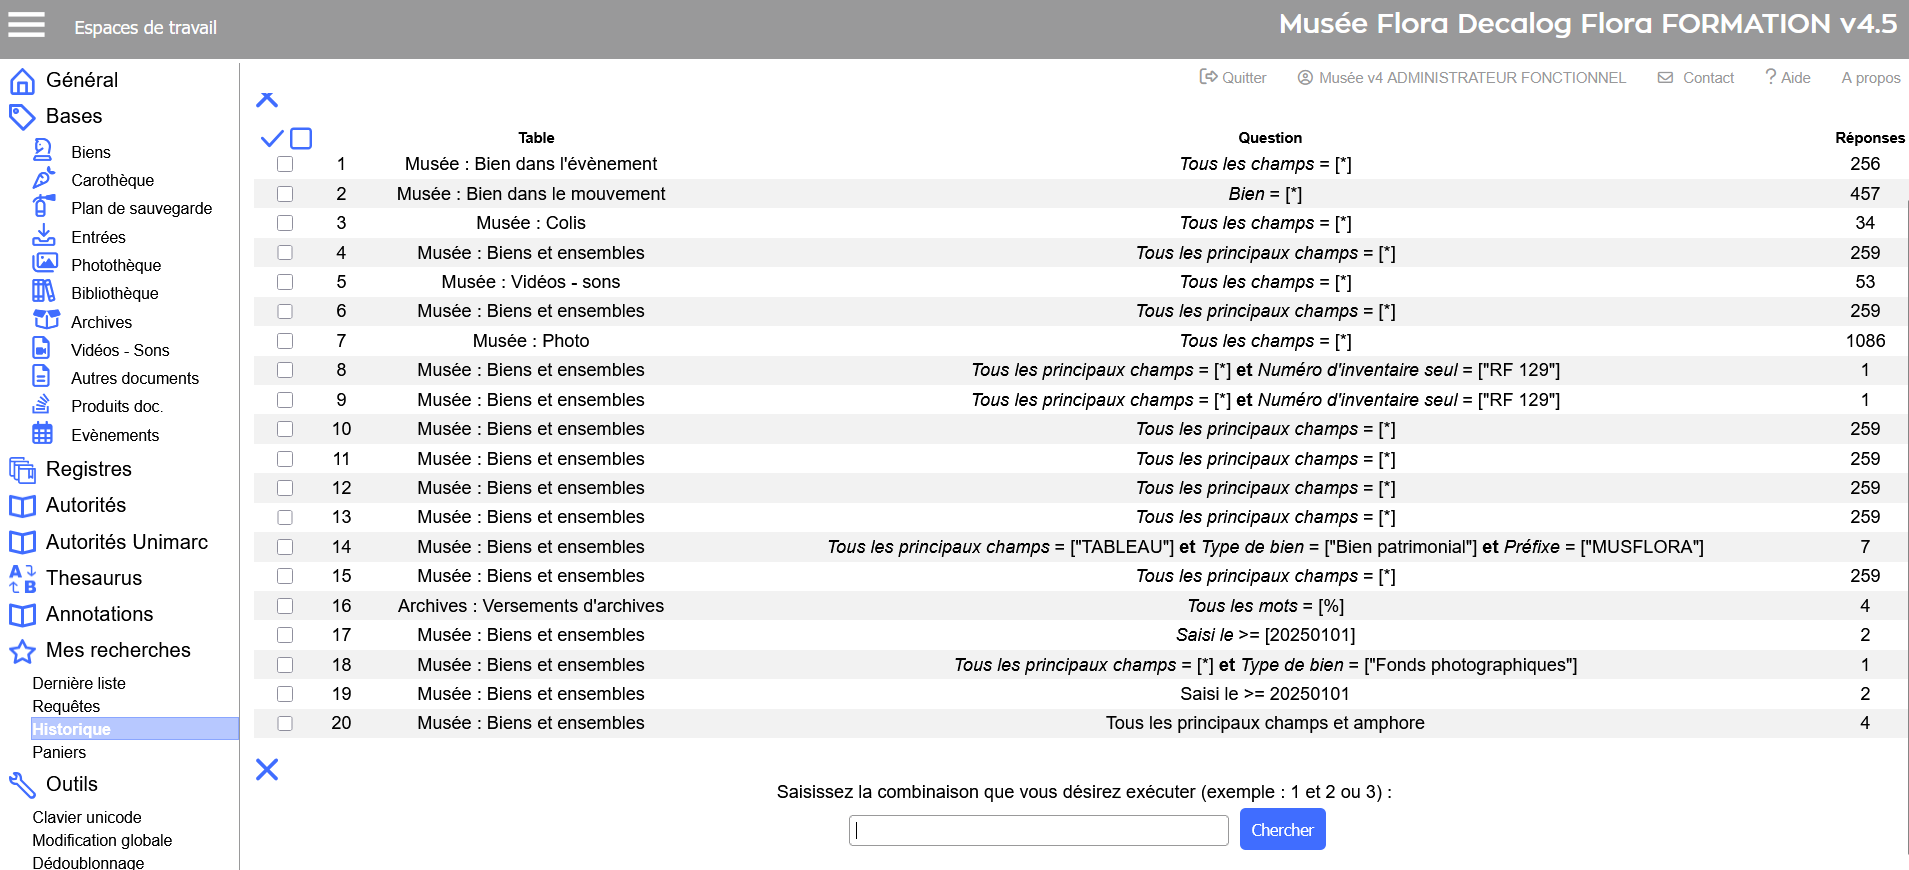Screen dimensions: 1909x870
Task: Click the Chercher button
Action: coord(1282,830)
